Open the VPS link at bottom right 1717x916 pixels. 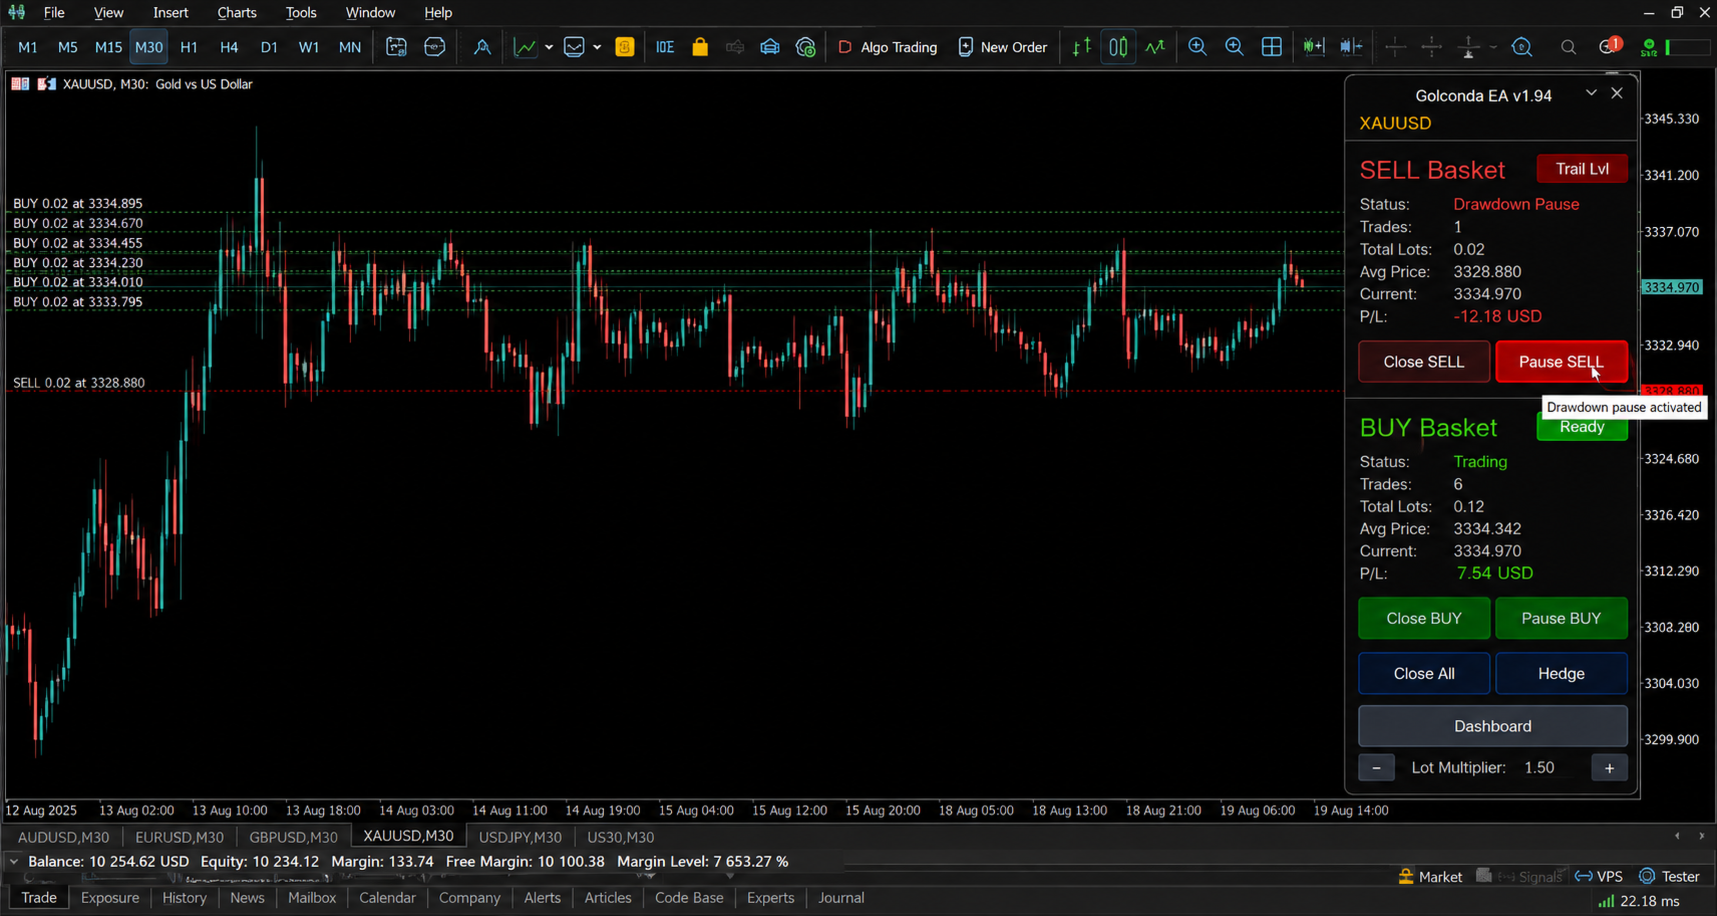[x=1599, y=877]
